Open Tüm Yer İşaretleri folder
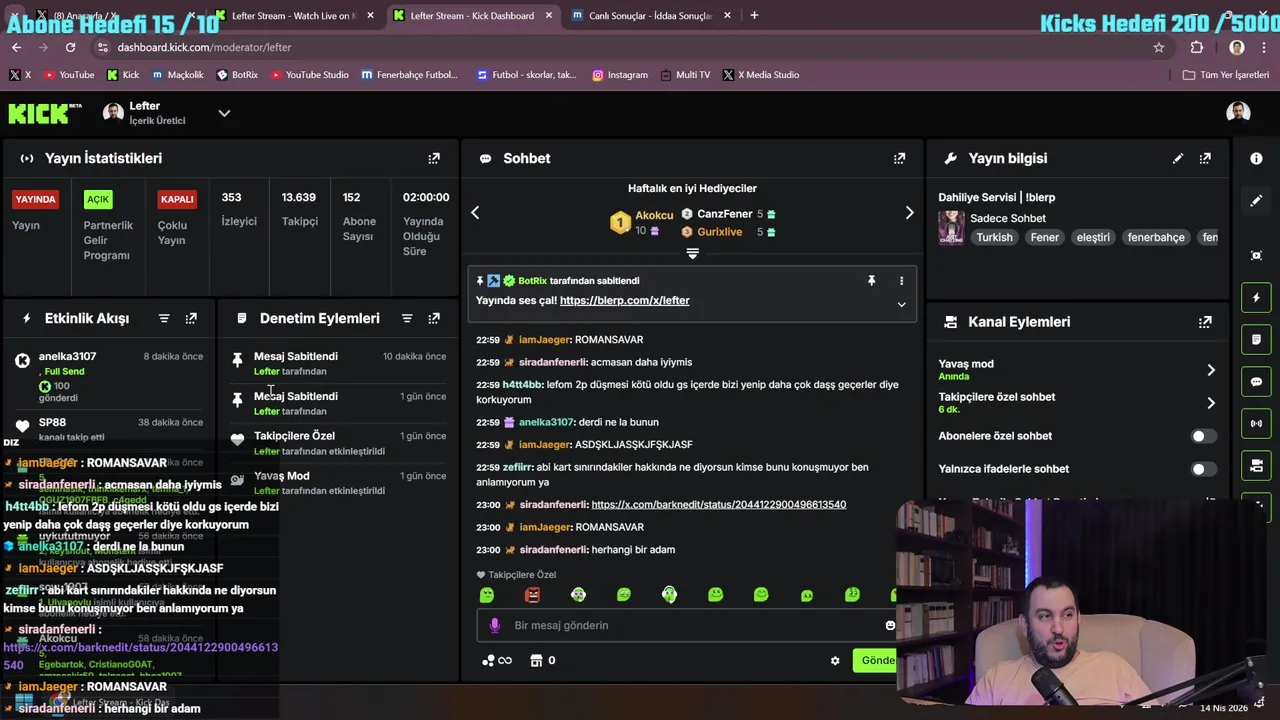 [x=1225, y=75]
